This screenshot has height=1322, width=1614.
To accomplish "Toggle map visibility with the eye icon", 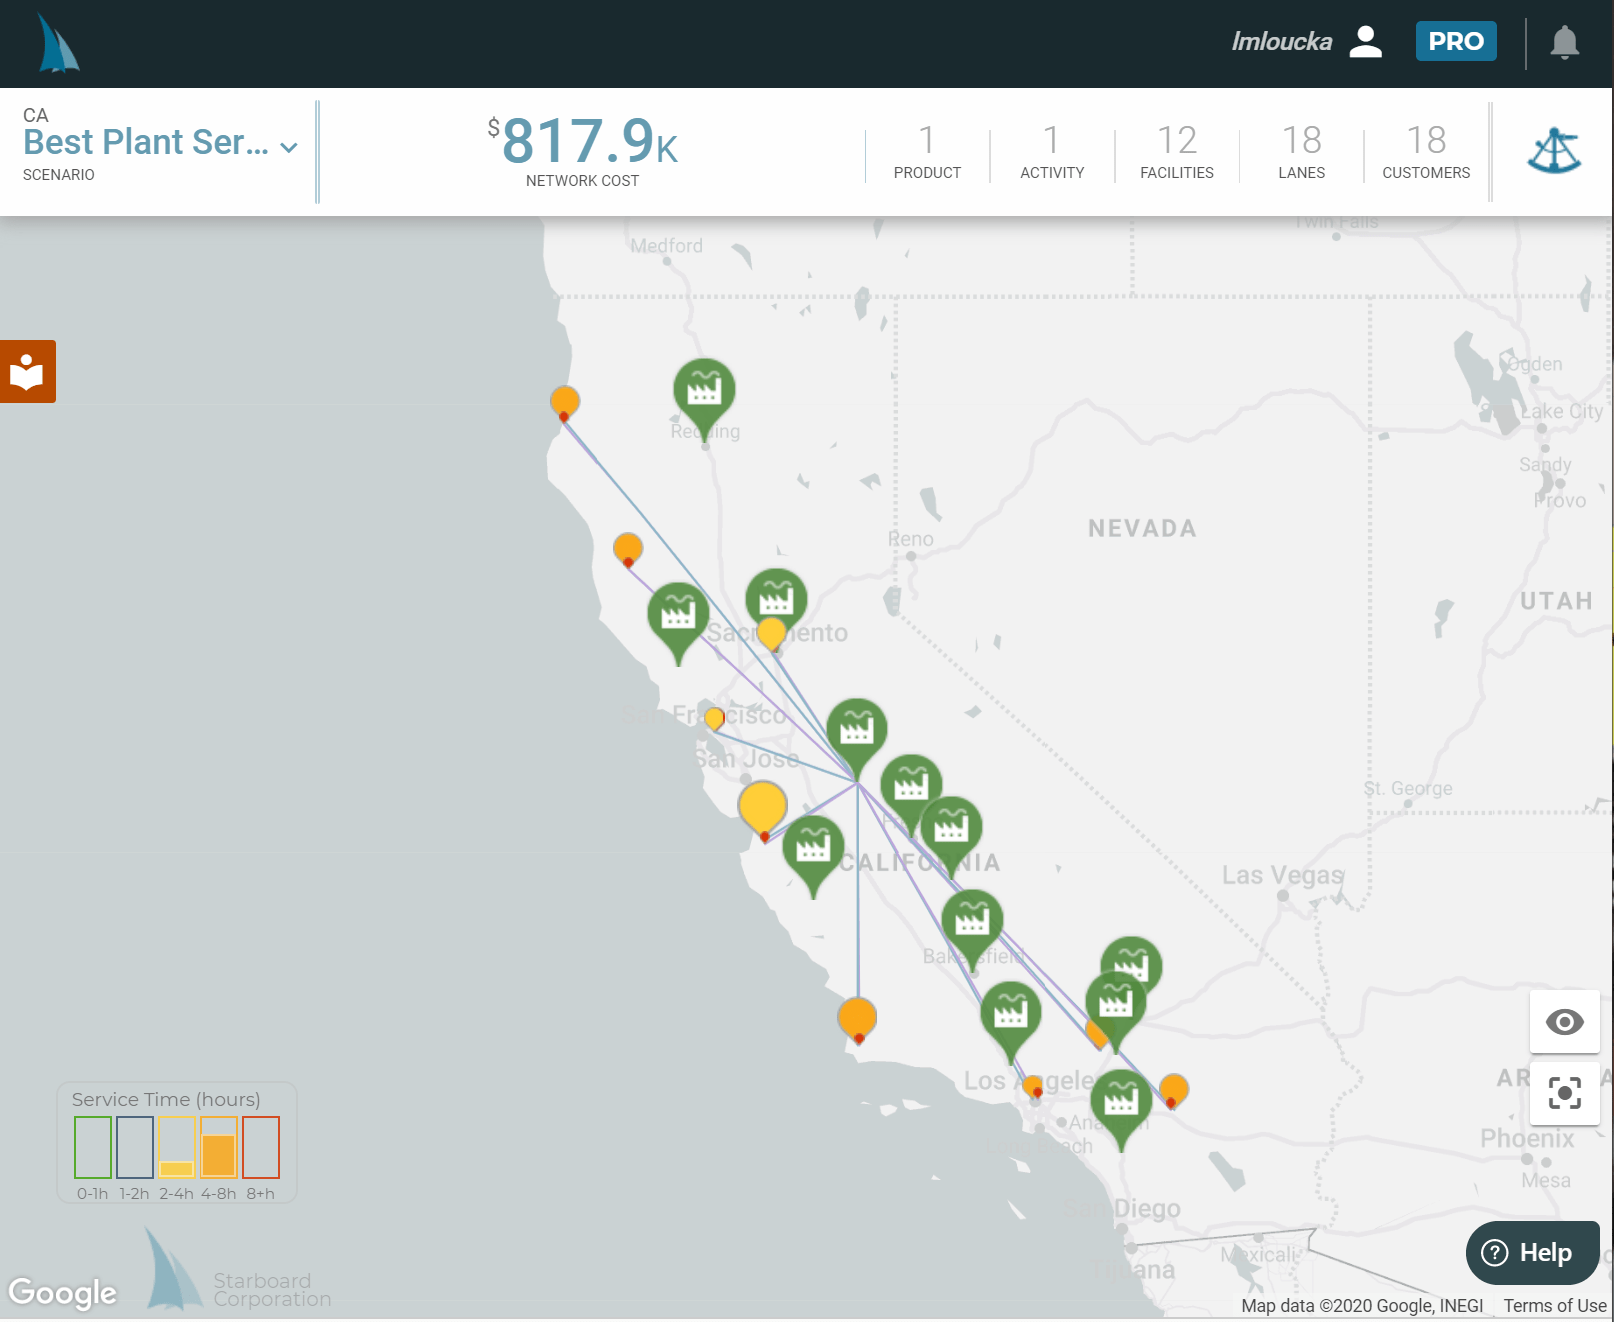I will (x=1564, y=1022).
